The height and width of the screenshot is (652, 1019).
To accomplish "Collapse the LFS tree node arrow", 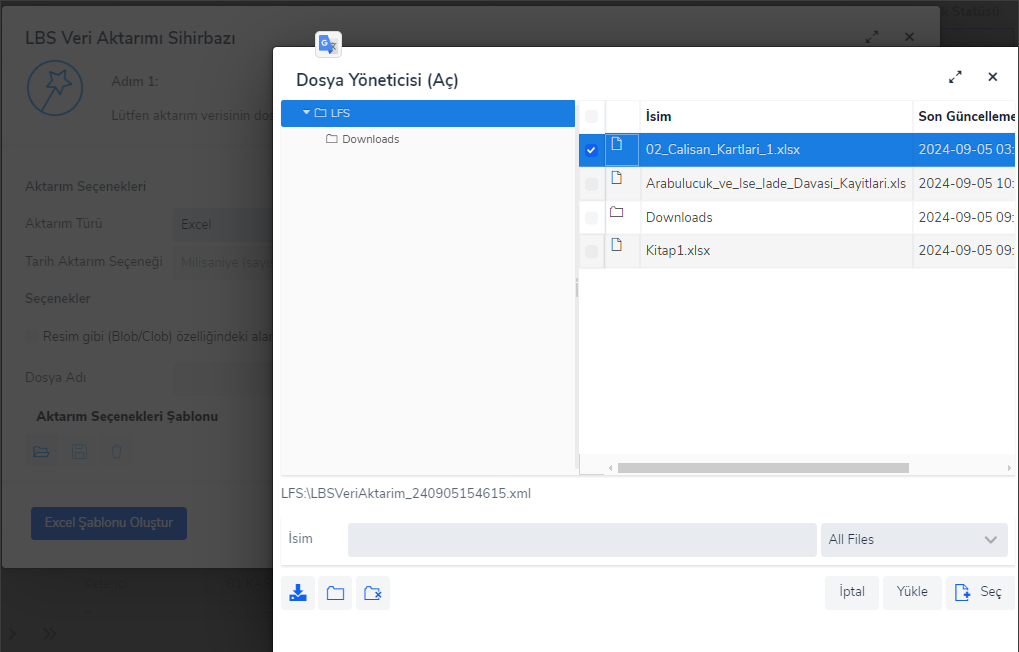I will [306, 113].
